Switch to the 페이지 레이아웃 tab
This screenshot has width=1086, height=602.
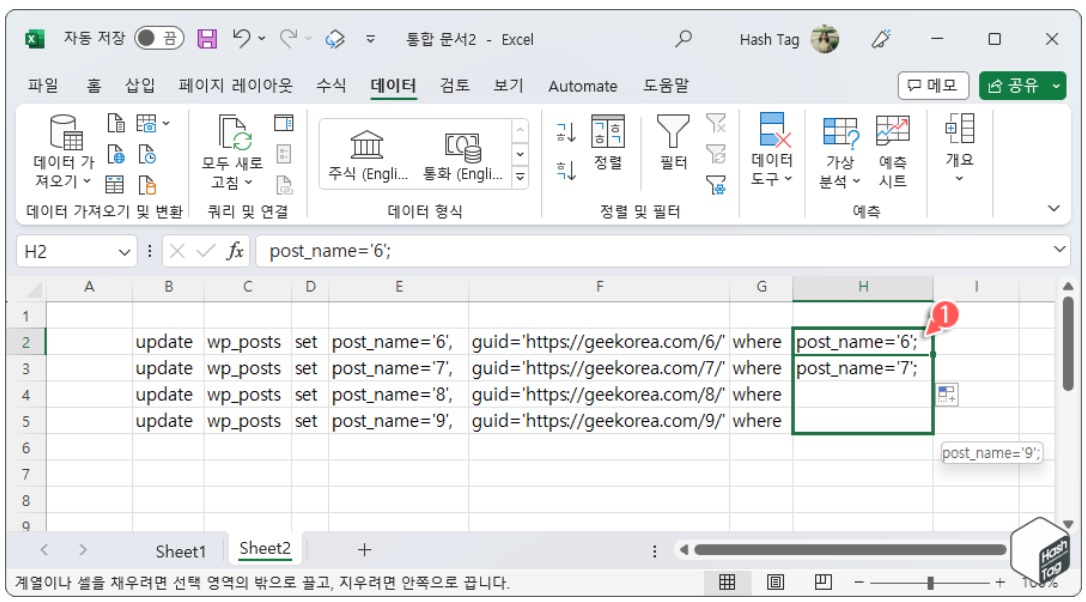click(235, 86)
